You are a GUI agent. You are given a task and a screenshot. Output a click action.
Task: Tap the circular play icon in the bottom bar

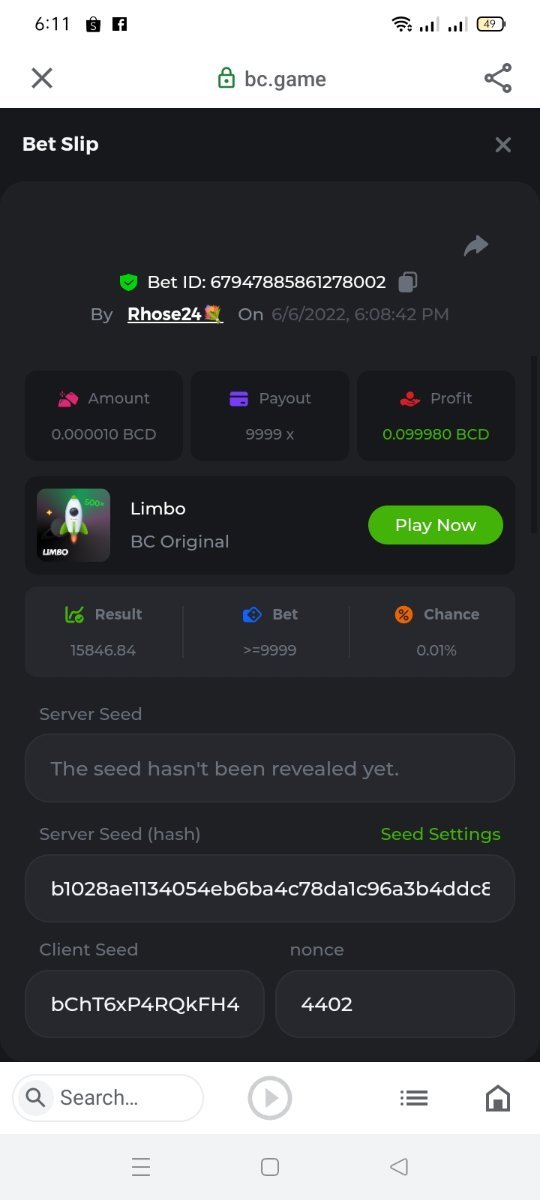[270, 1098]
